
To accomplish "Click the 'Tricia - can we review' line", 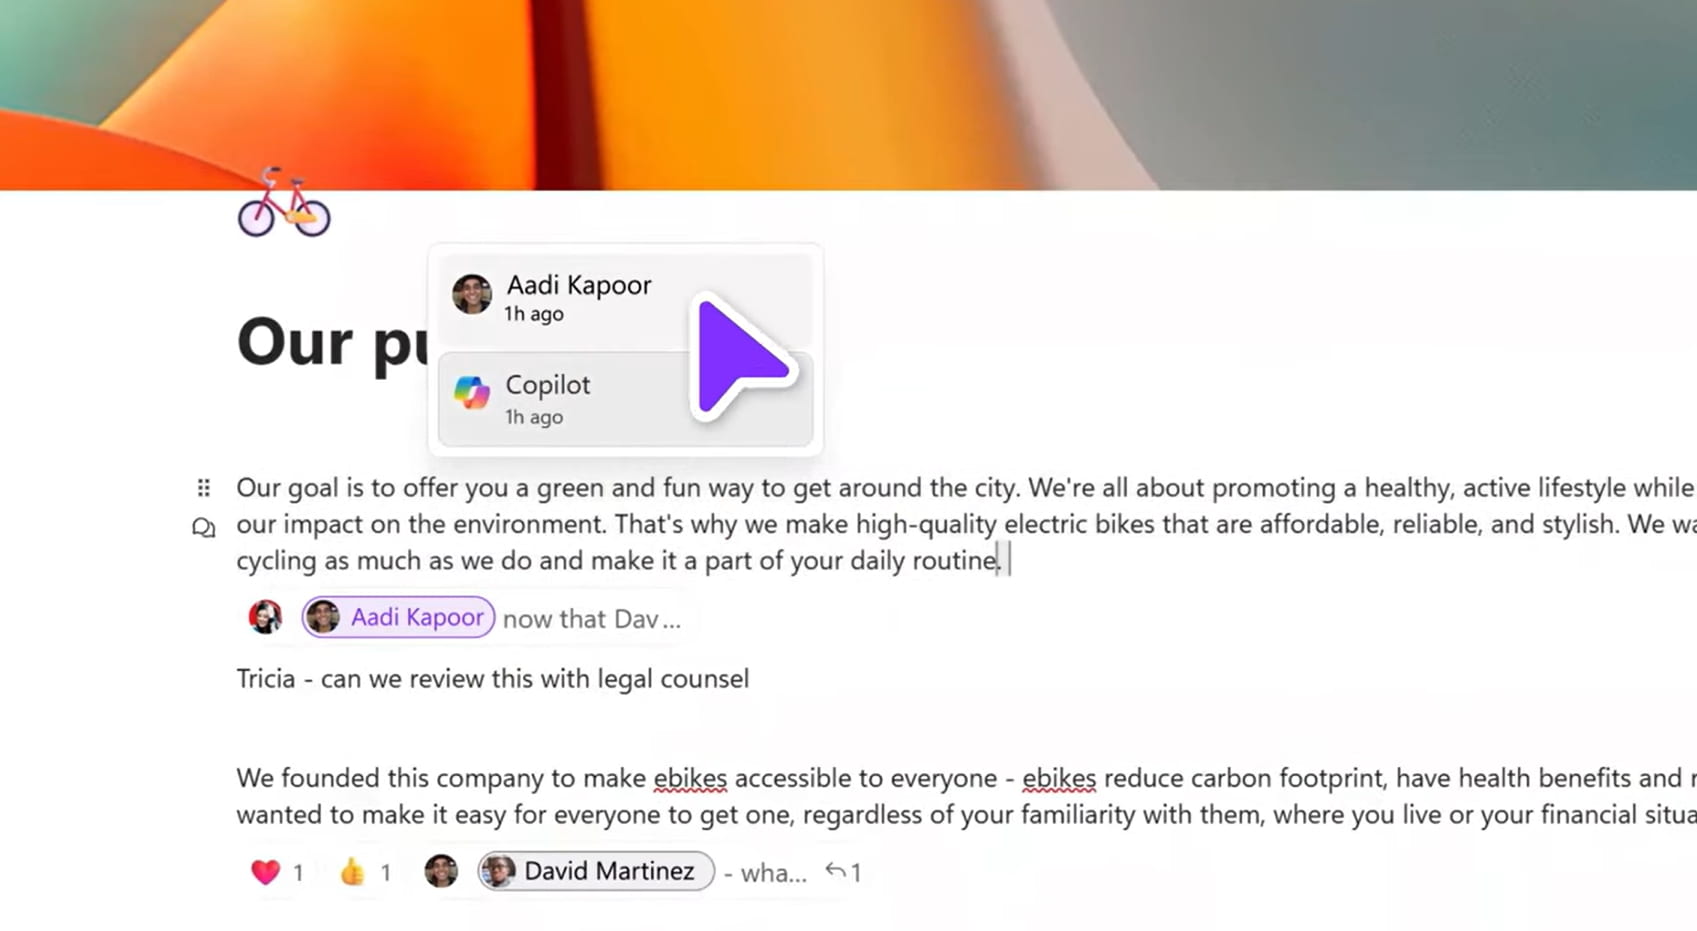I will (x=492, y=679).
